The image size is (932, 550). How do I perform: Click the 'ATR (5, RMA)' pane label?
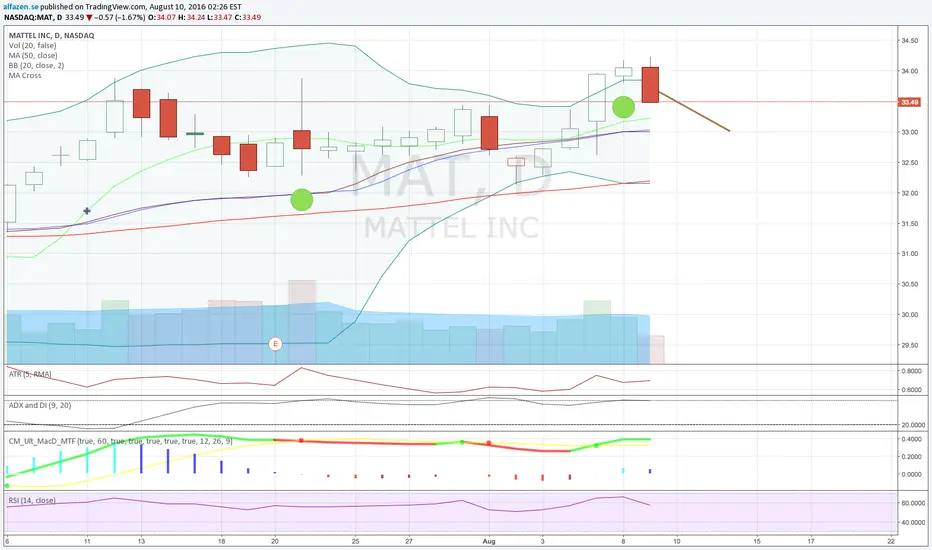coord(30,374)
